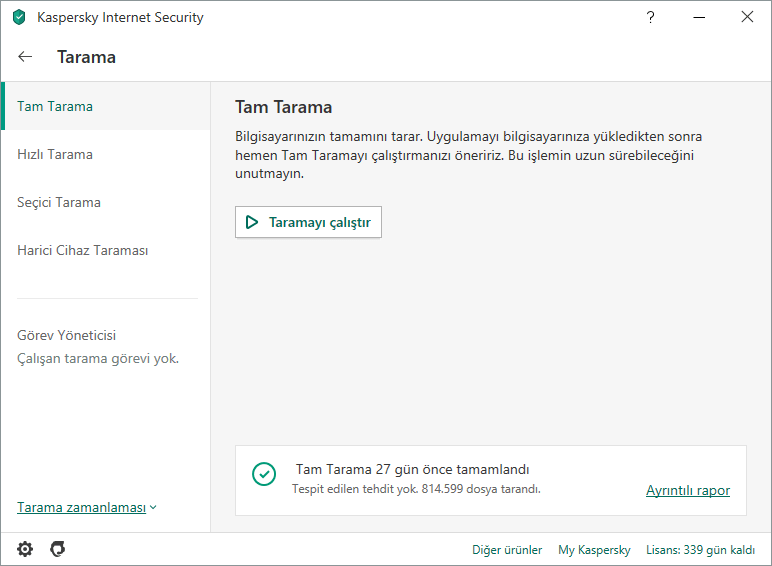772x566 pixels.
Task: Open the Seçici Tarama section
Action: pyautogui.click(x=59, y=202)
